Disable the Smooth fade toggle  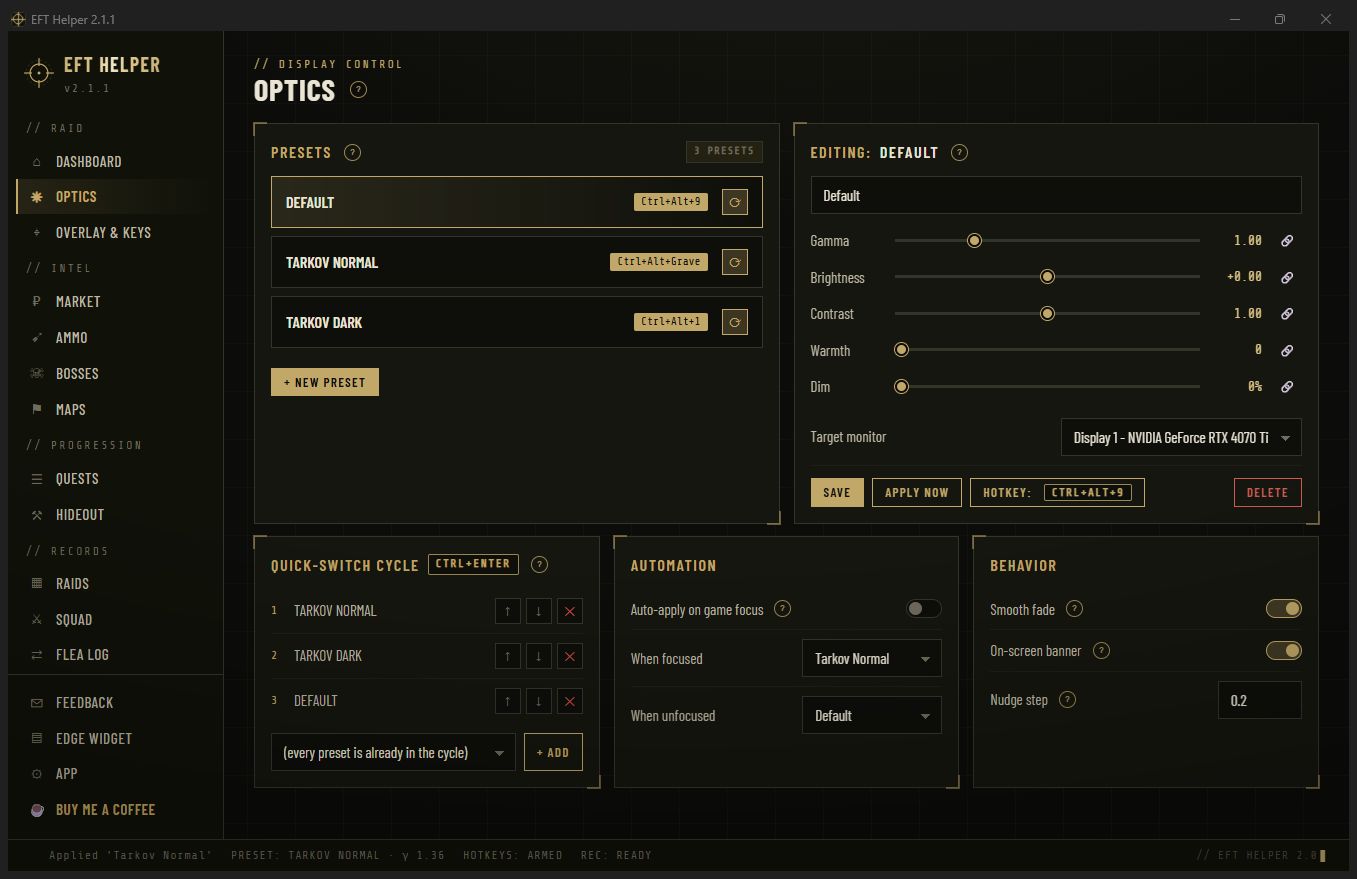1283,609
